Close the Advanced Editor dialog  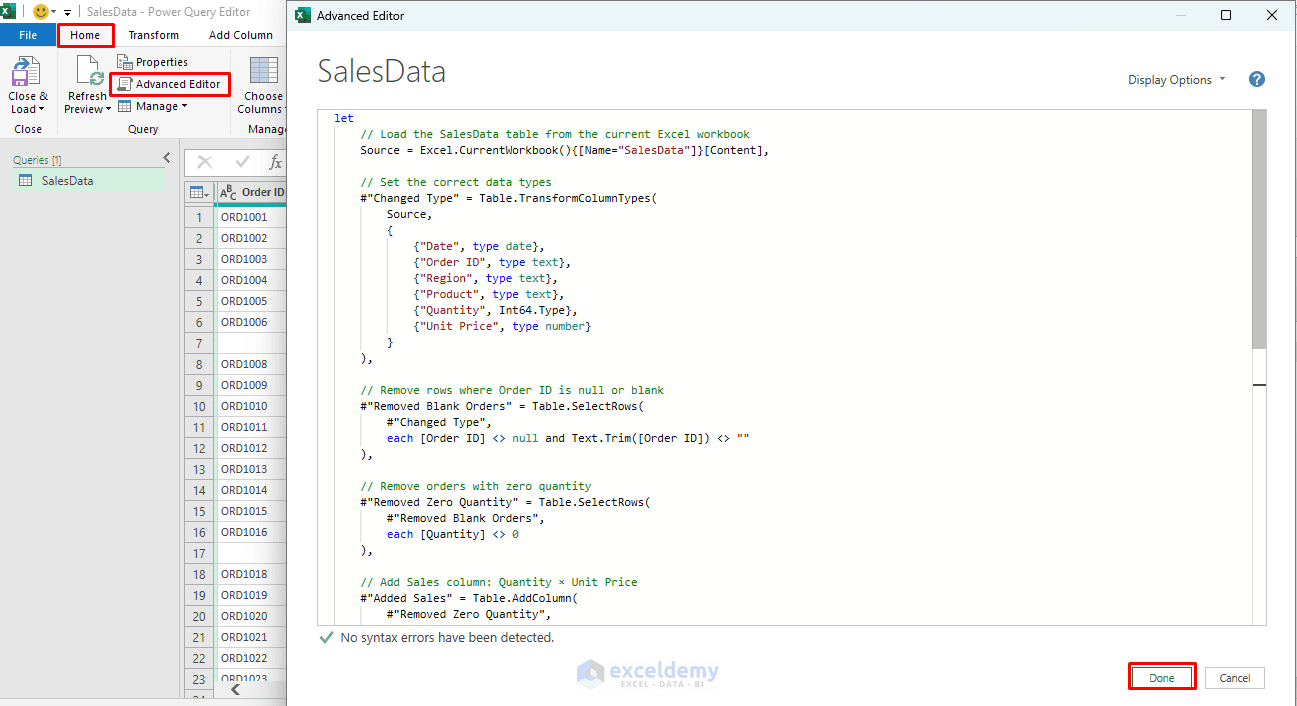point(1272,15)
